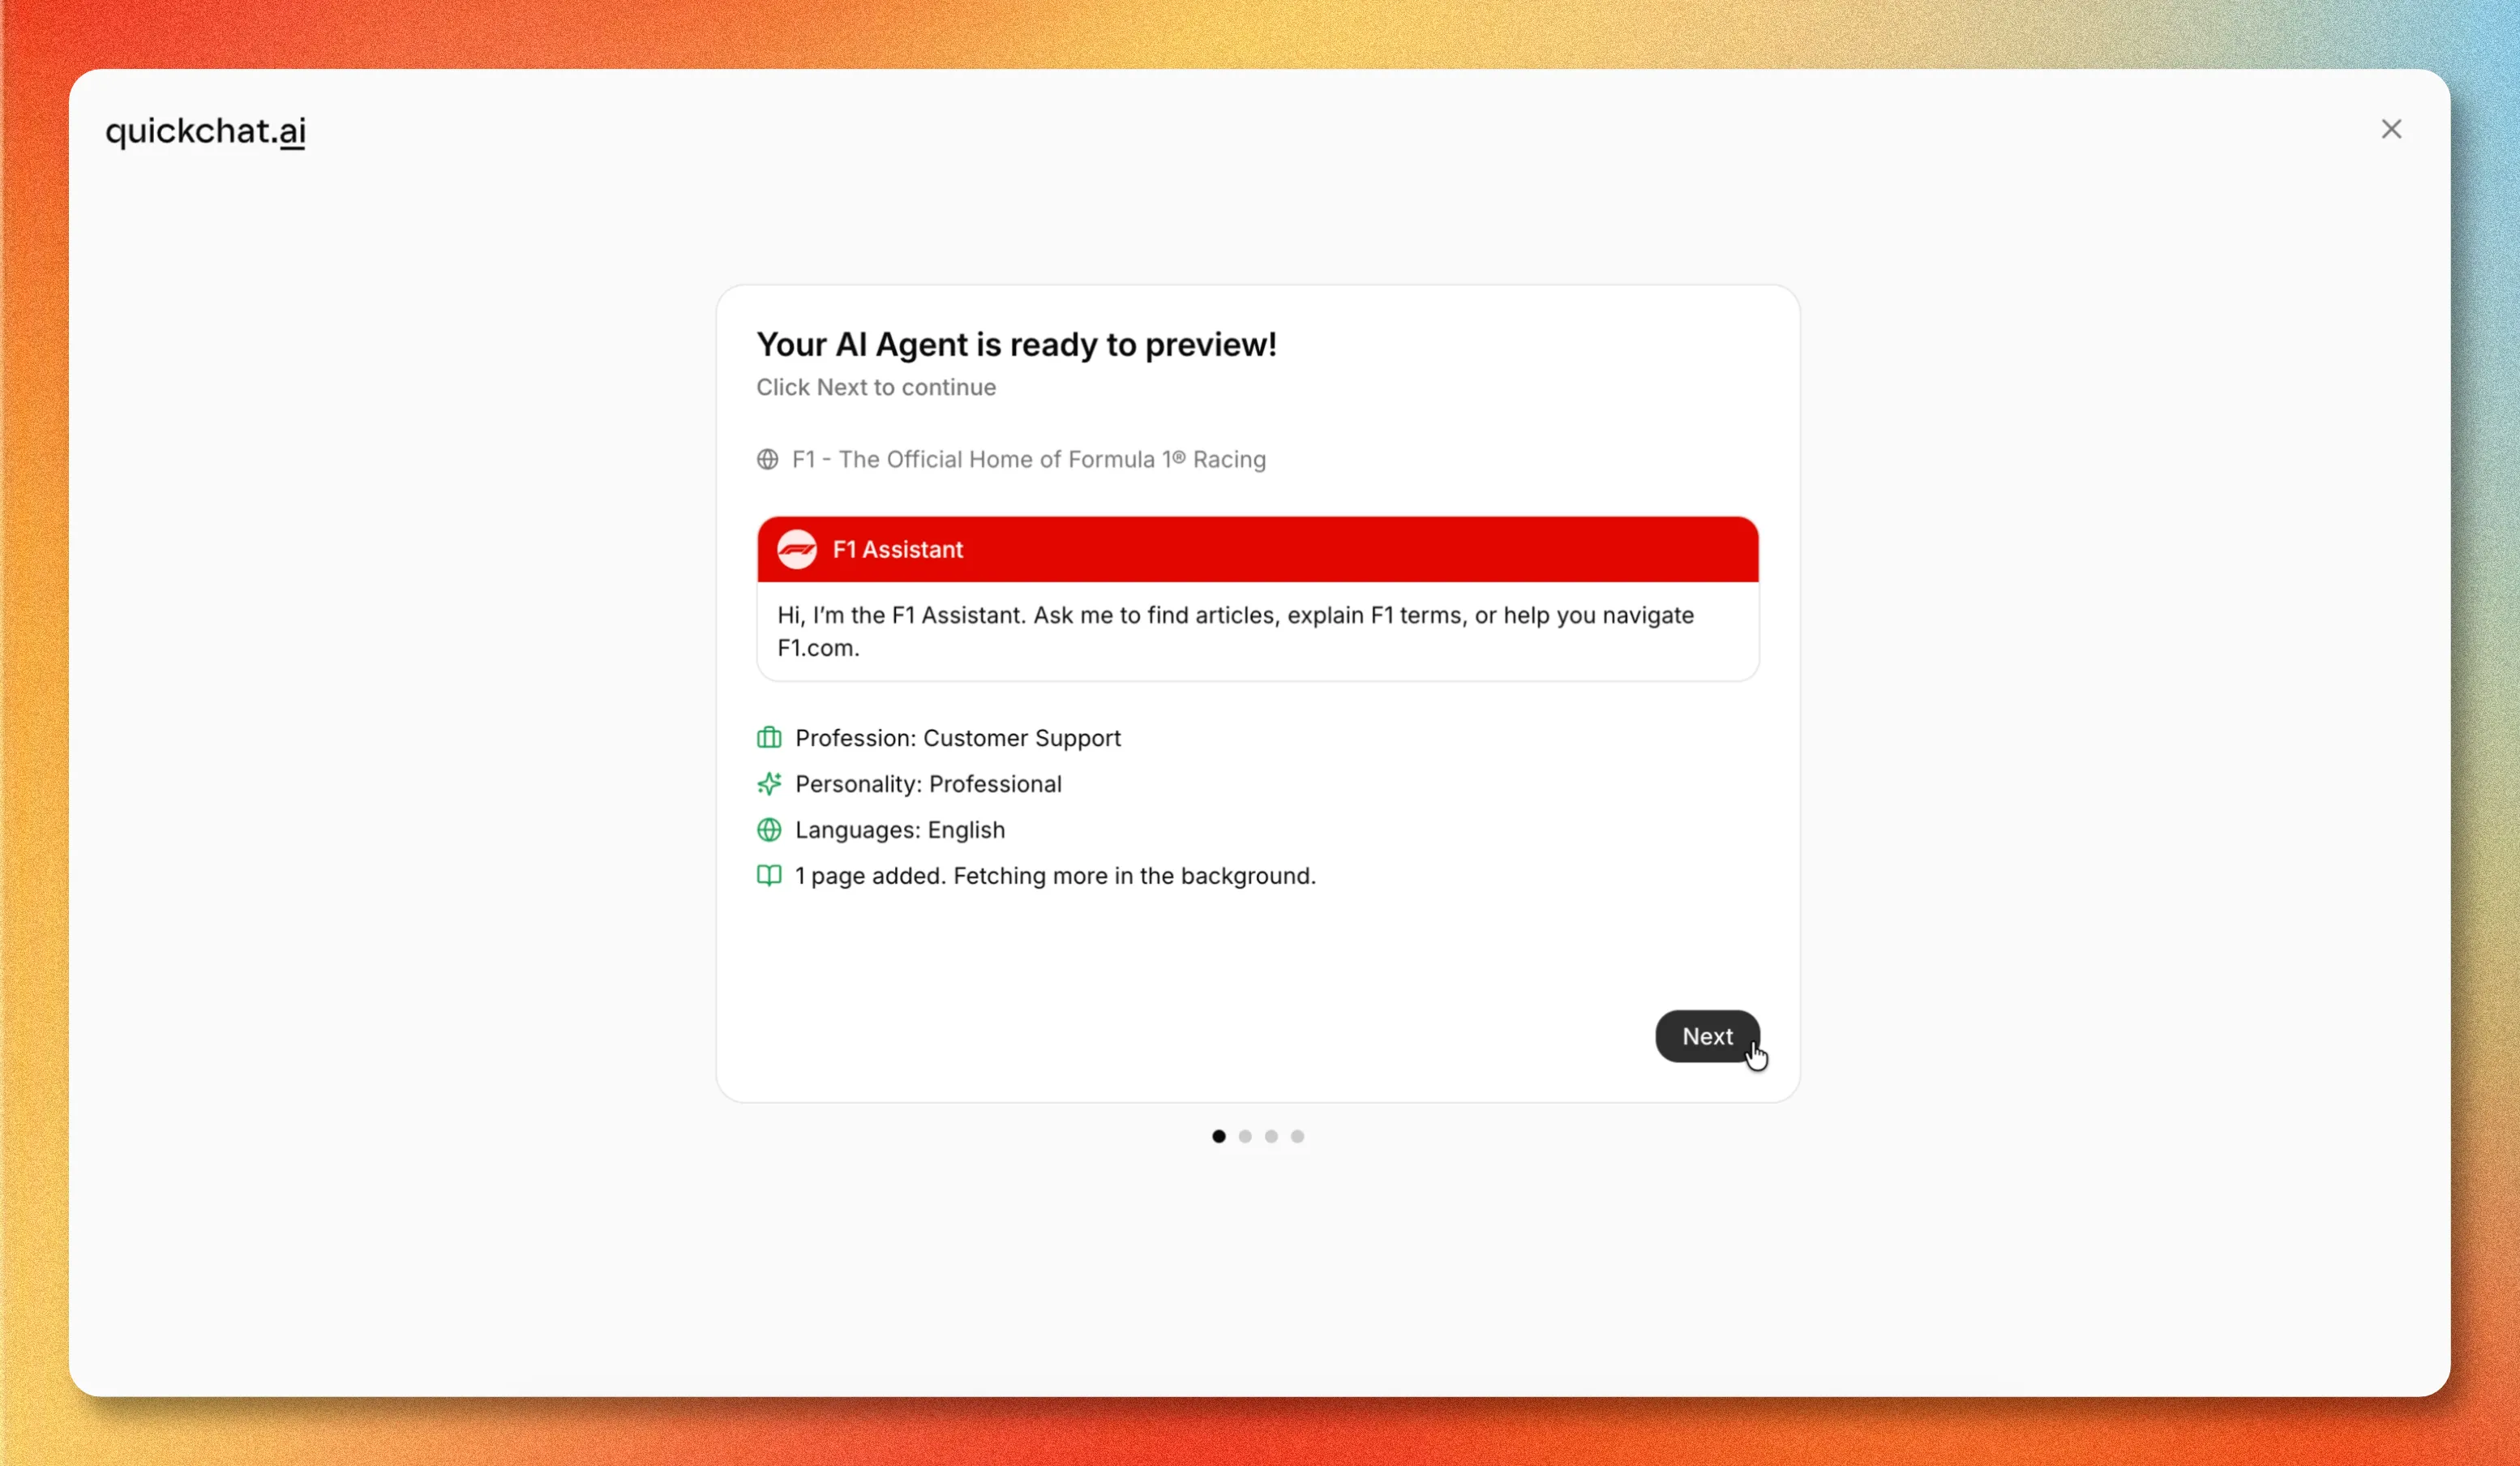
Task: Click the 'F1 Assistant' title text
Action: [x=897, y=549]
